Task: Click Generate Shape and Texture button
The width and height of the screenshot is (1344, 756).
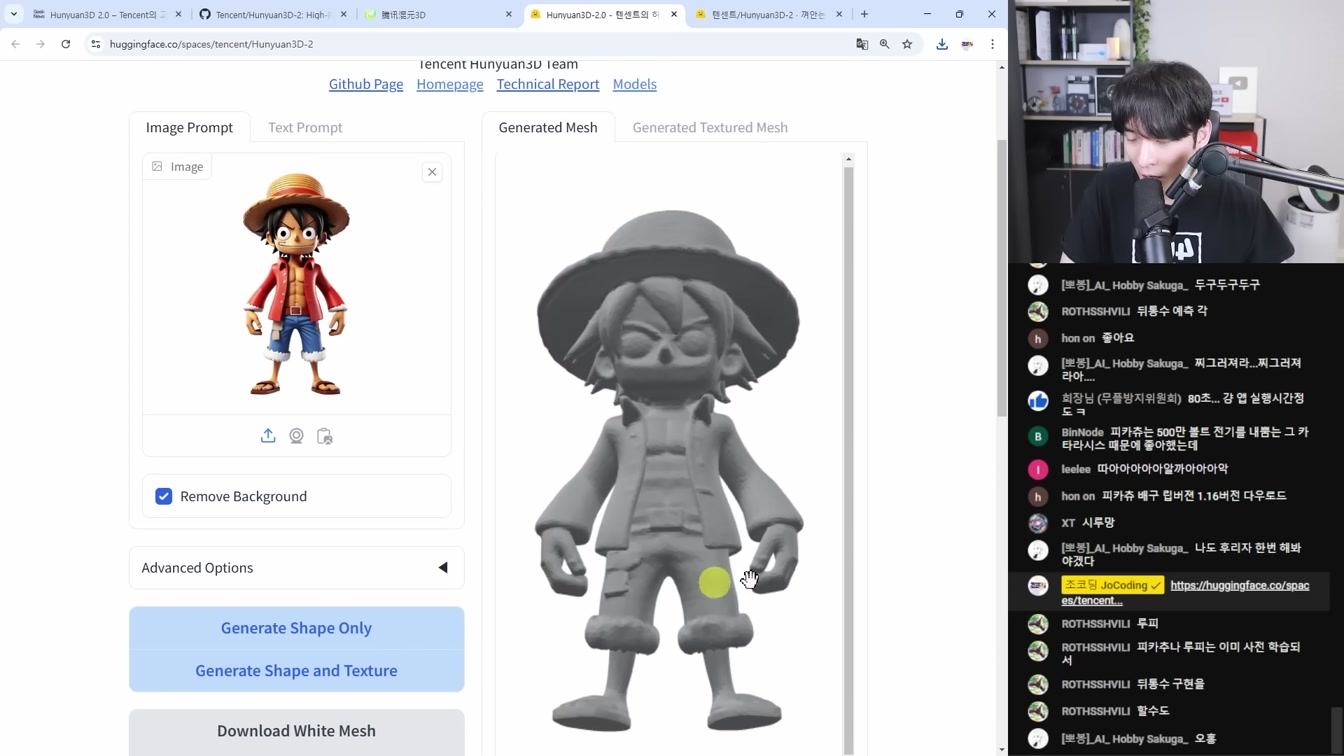Action: tap(296, 670)
